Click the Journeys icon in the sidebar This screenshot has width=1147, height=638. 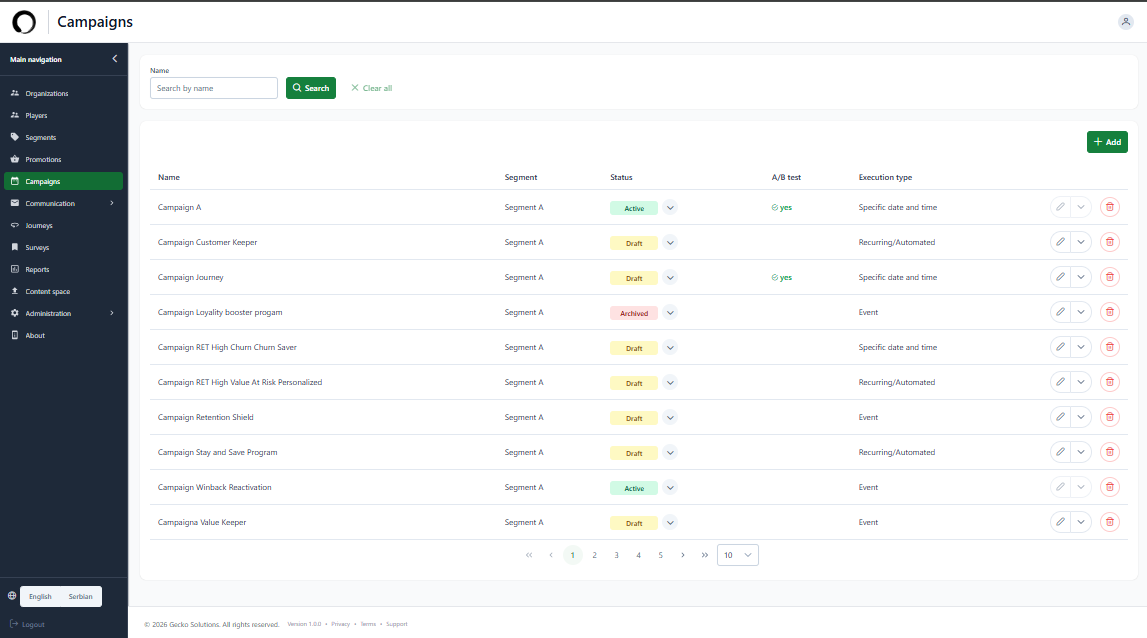coord(17,225)
